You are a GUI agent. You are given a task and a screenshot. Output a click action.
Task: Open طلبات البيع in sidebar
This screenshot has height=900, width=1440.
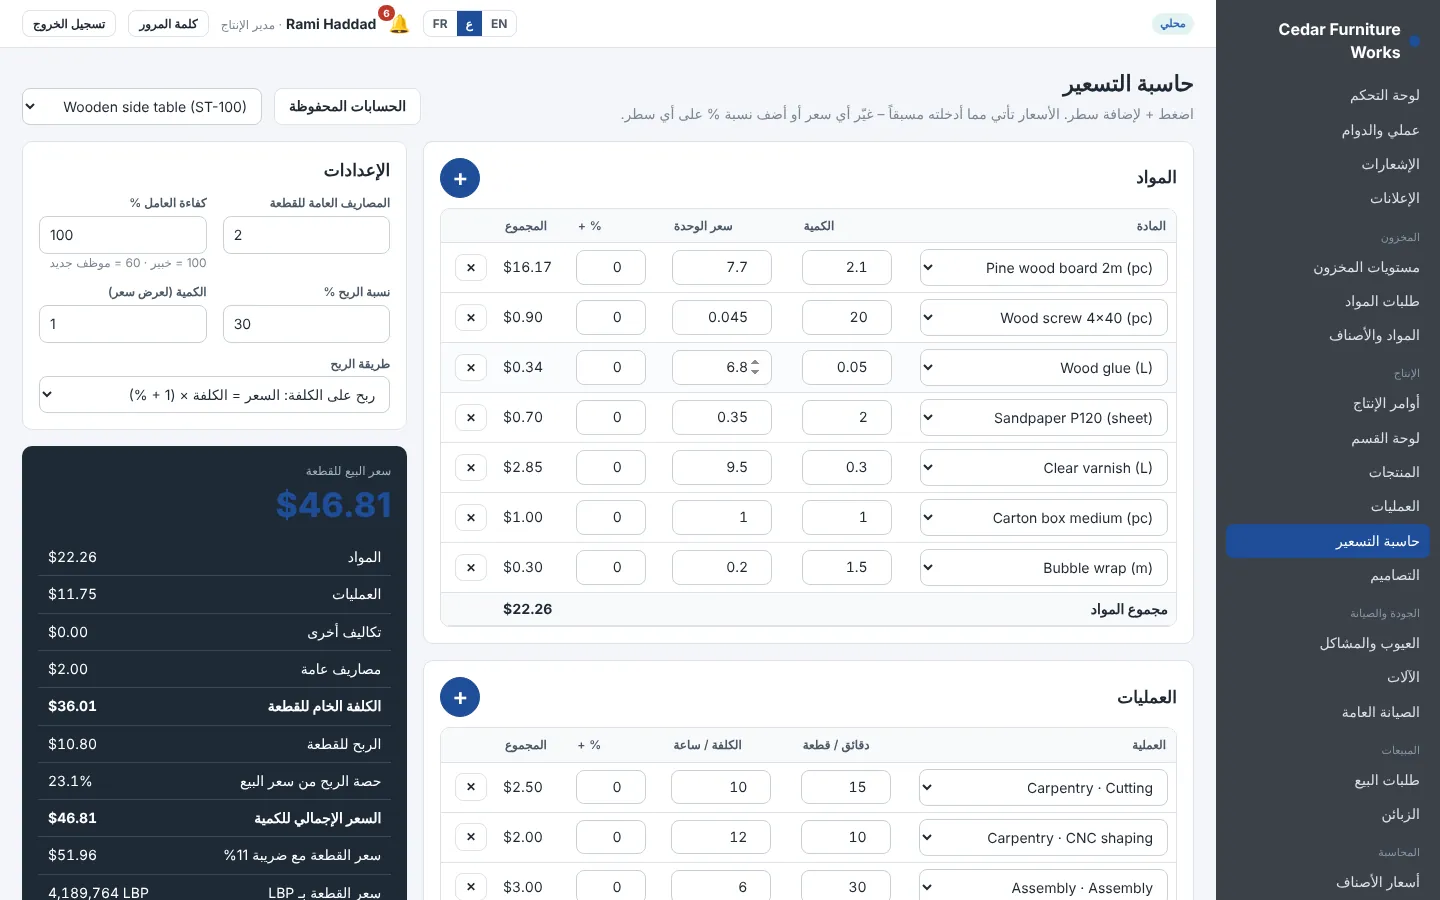pos(1328,781)
